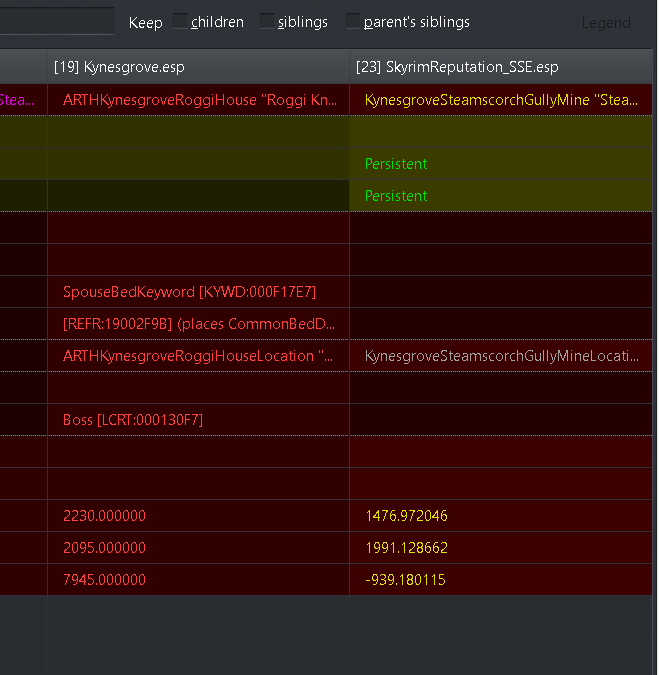Select the first green Persistent cell

point(501,164)
